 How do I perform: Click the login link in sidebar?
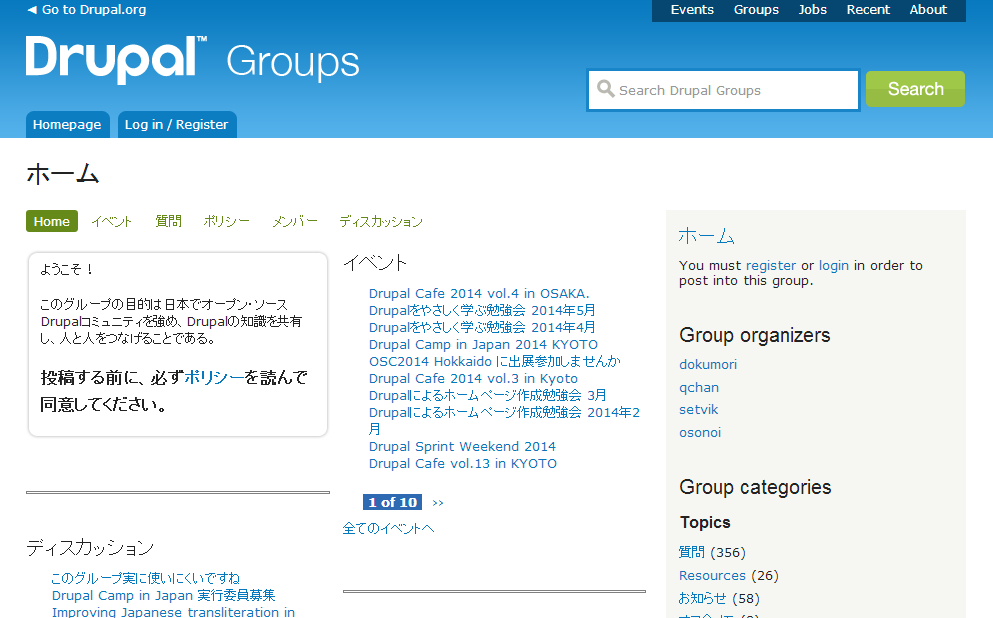(x=833, y=266)
